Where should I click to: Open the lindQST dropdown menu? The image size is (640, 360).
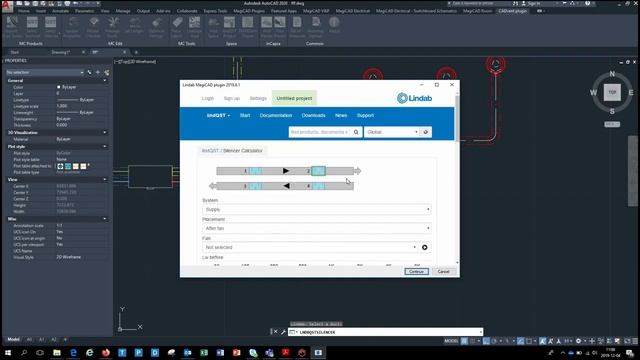point(218,116)
